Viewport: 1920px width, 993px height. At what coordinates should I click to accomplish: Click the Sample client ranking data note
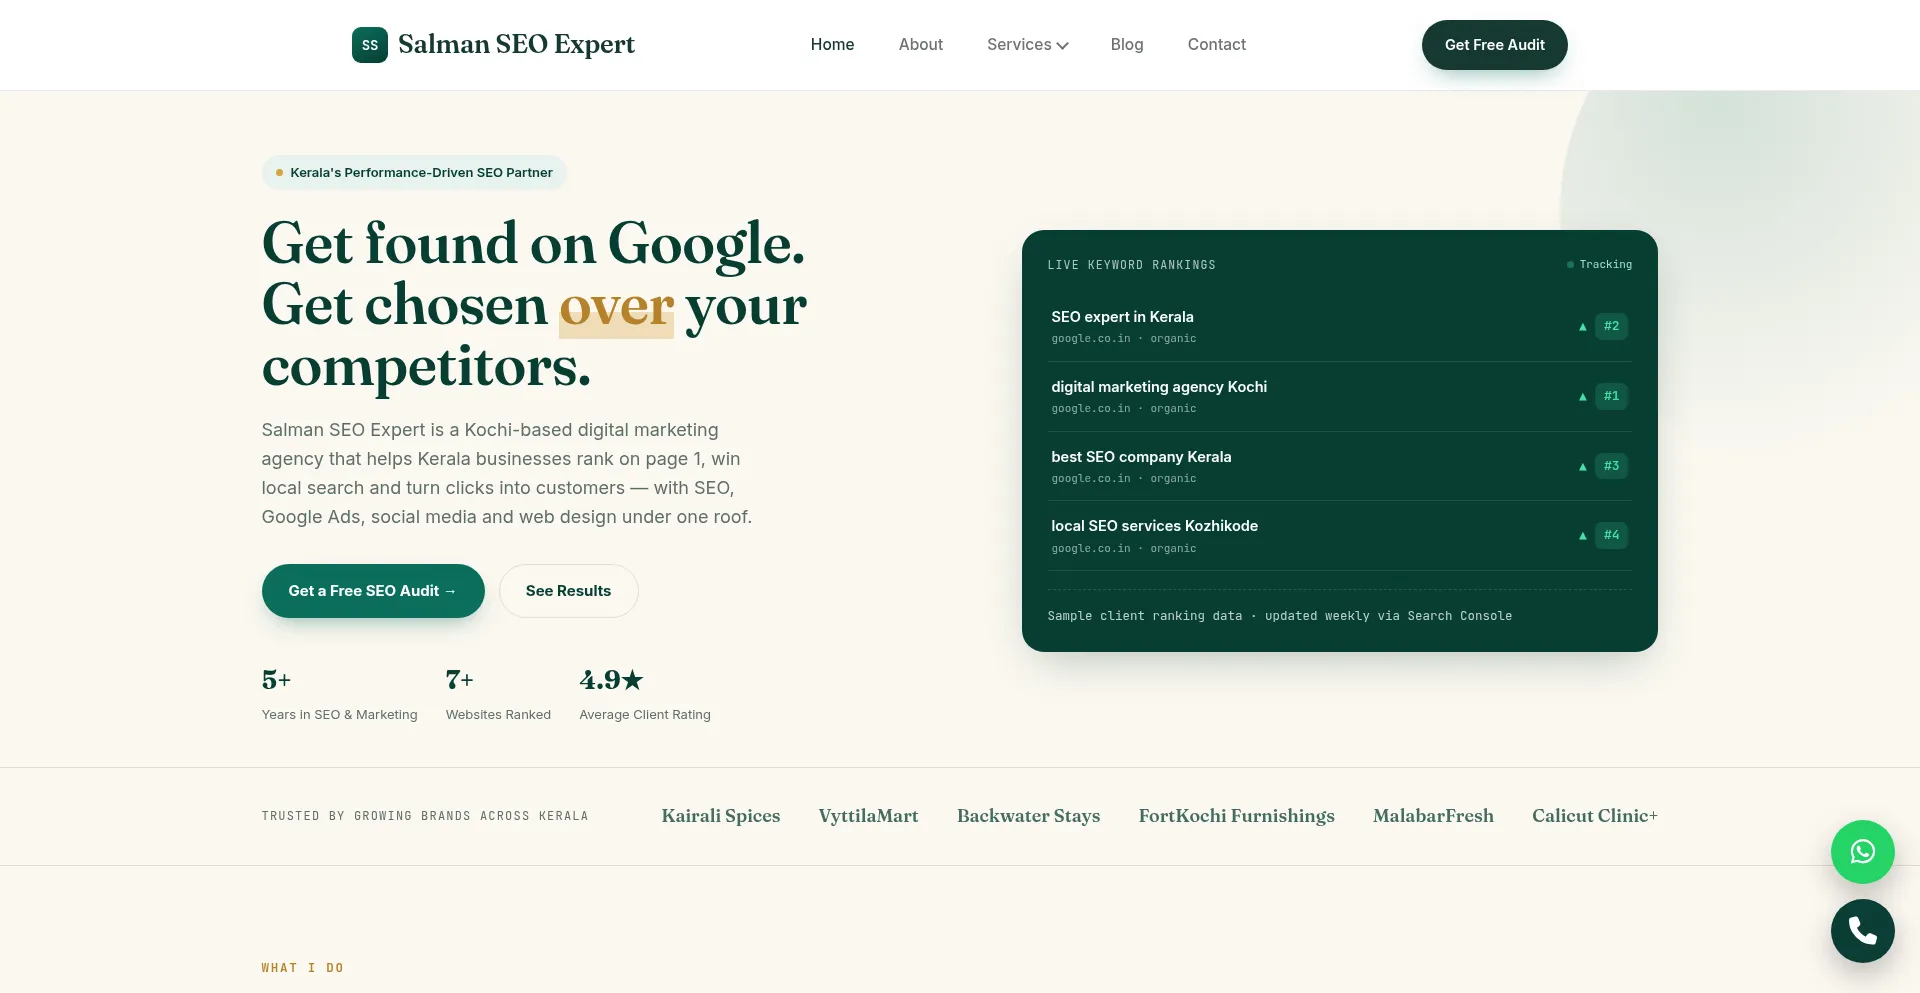[1279, 616]
